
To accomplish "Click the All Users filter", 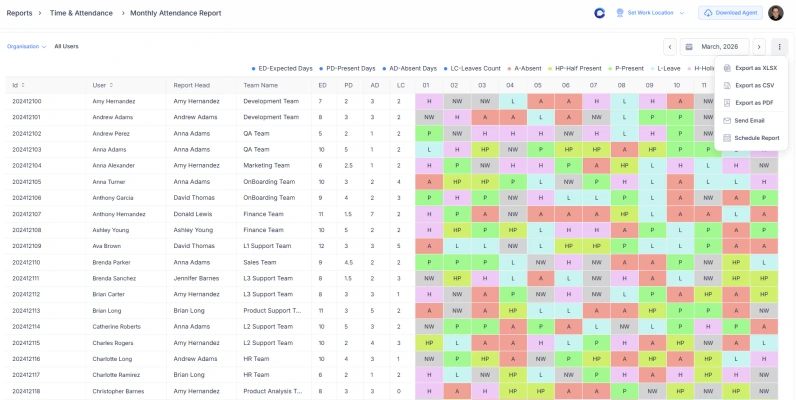I will [x=66, y=46].
